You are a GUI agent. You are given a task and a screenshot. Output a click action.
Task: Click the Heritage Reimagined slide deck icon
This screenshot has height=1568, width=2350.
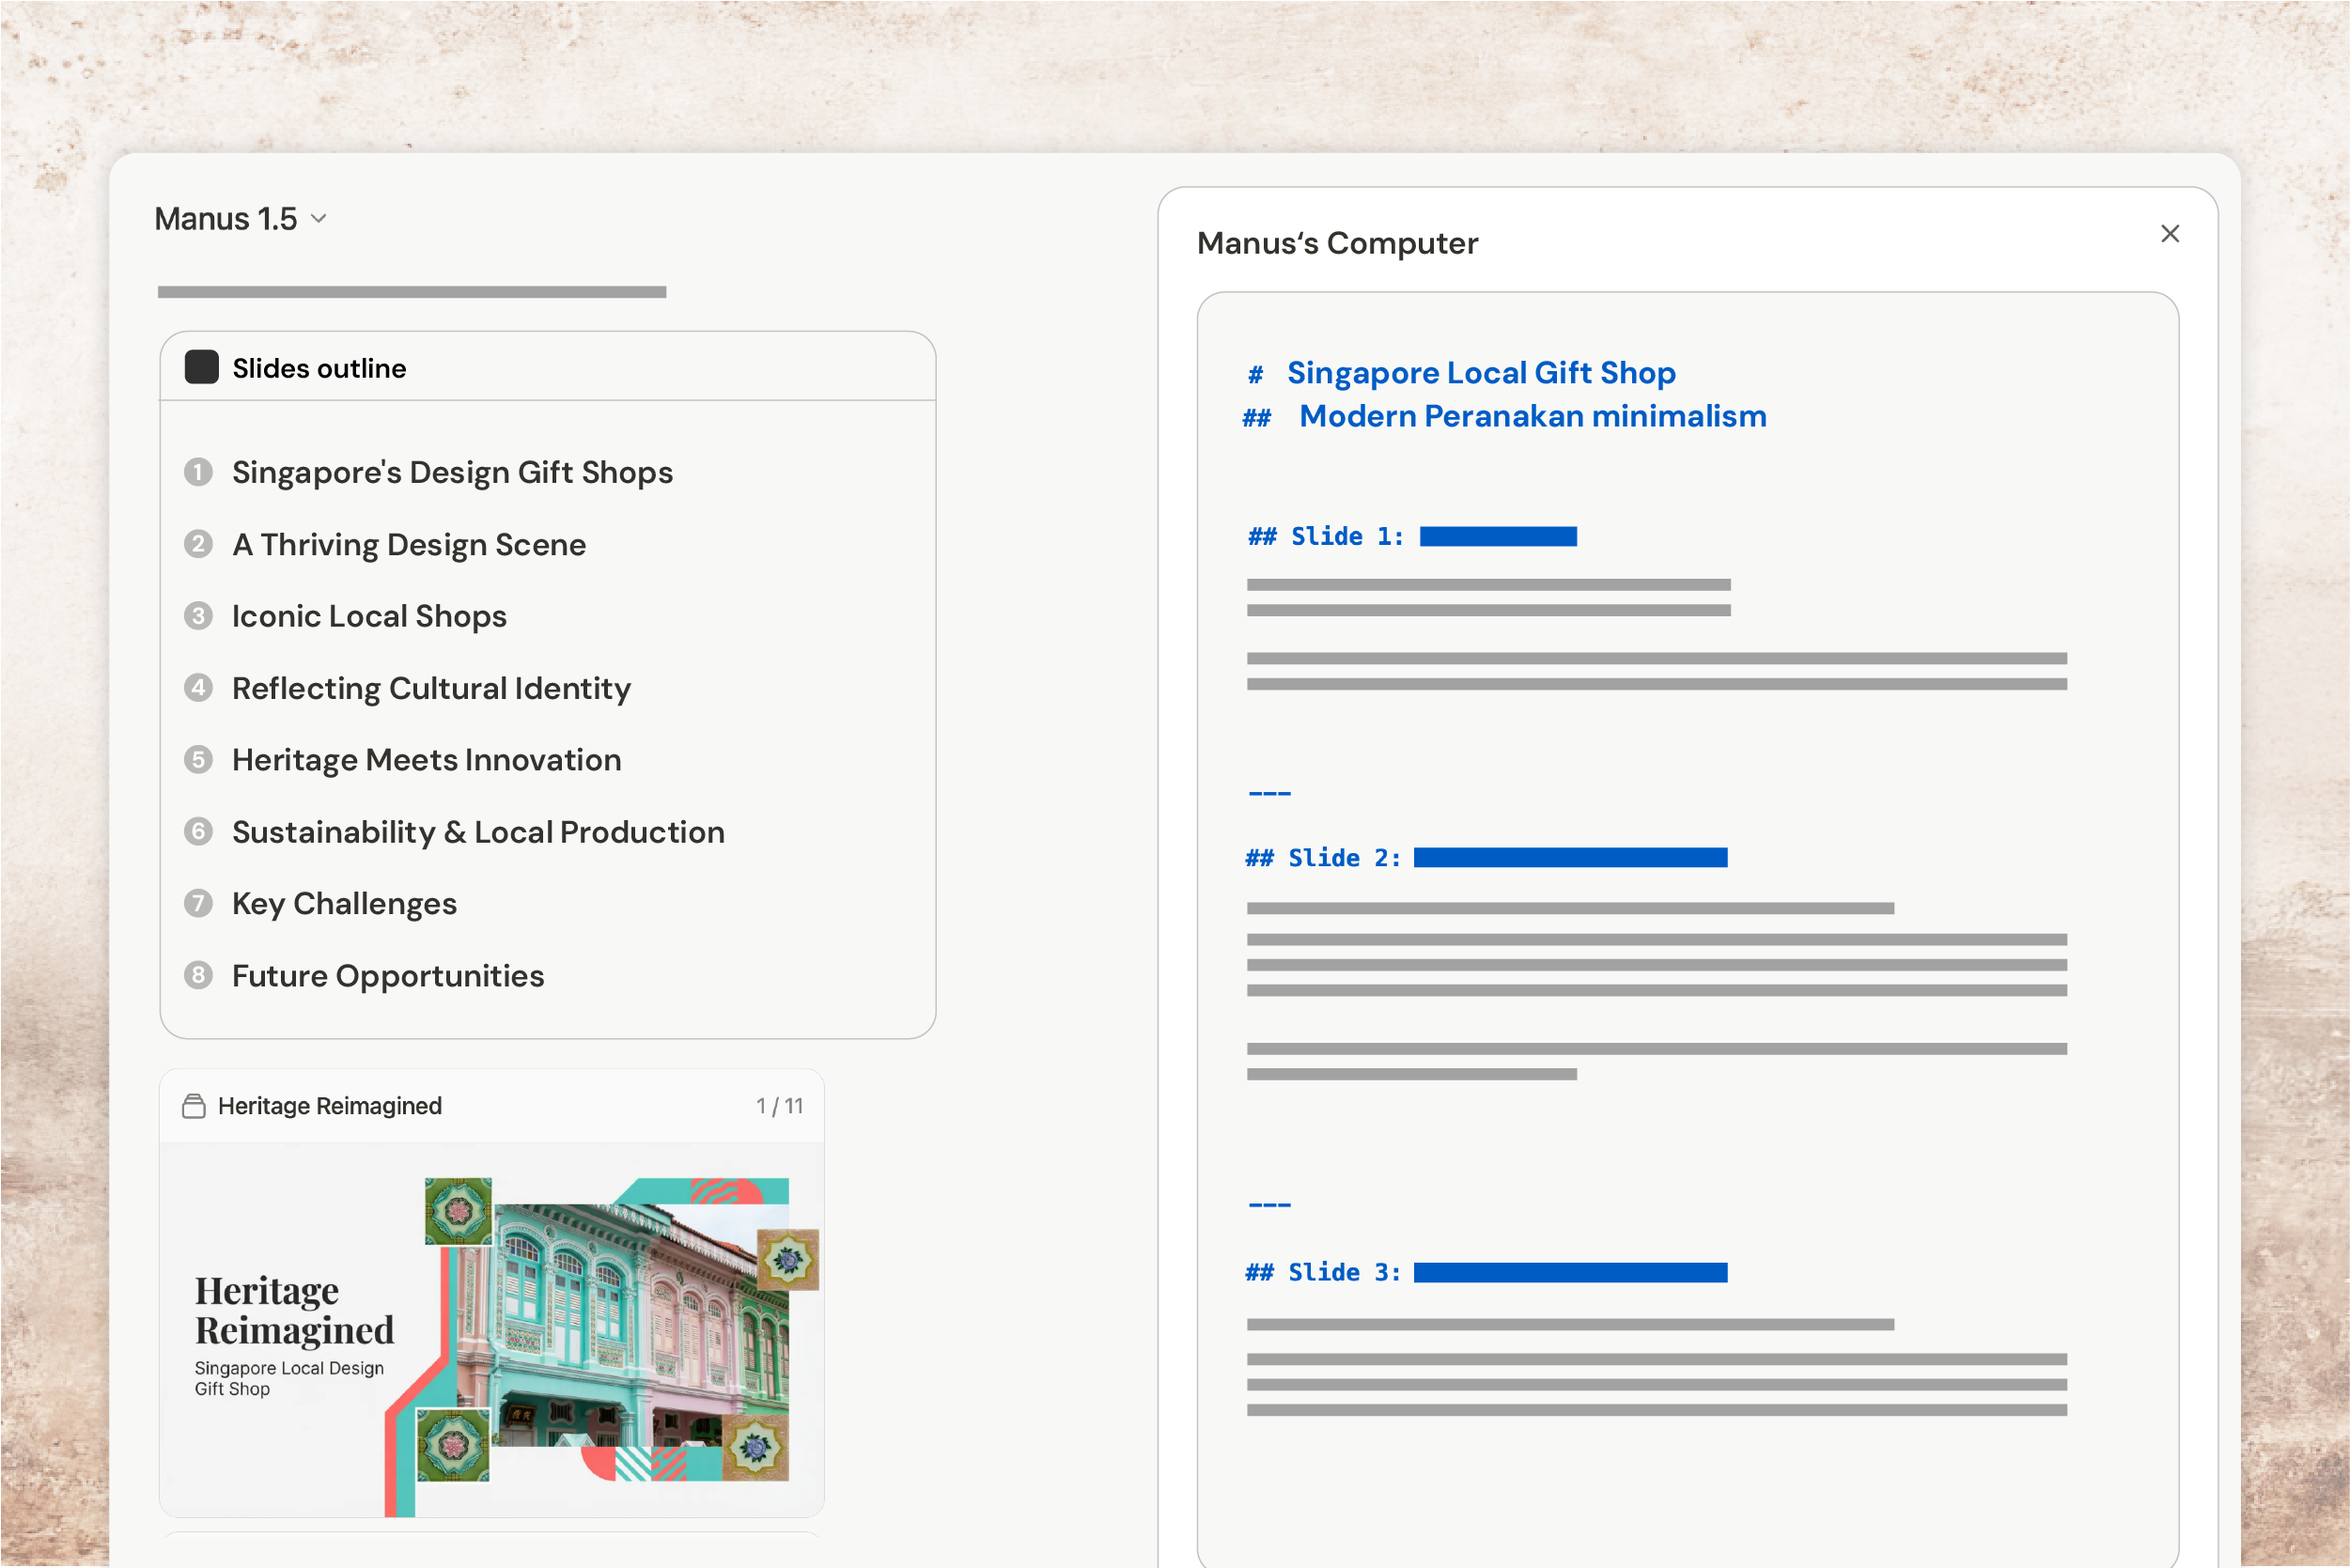pyautogui.click(x=193, y=1106)
